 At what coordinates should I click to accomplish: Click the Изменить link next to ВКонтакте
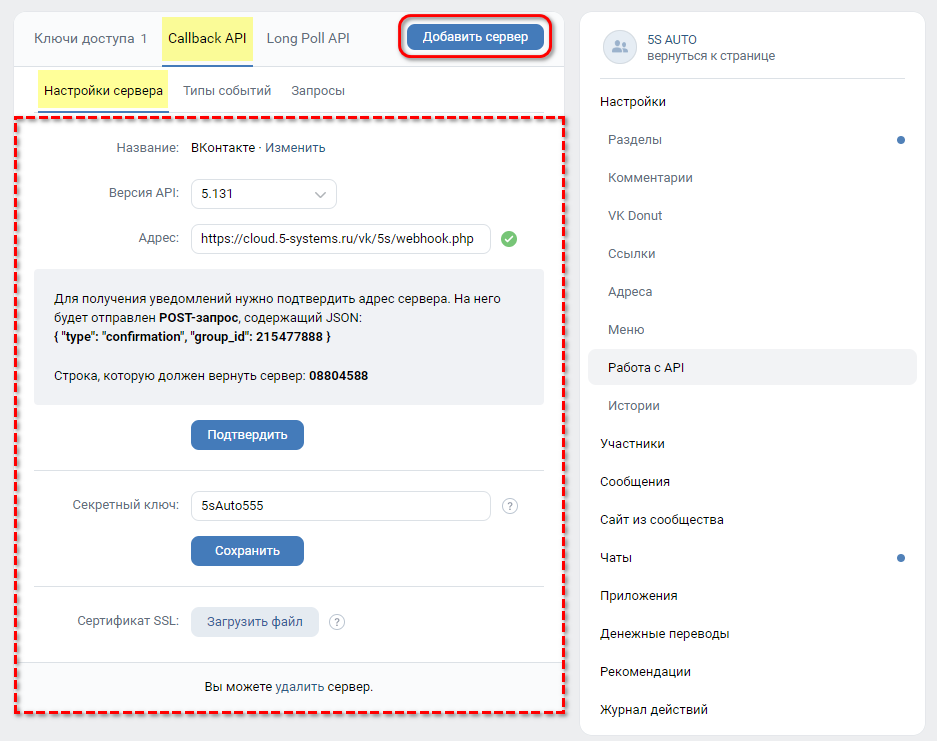tap(295, 148)
